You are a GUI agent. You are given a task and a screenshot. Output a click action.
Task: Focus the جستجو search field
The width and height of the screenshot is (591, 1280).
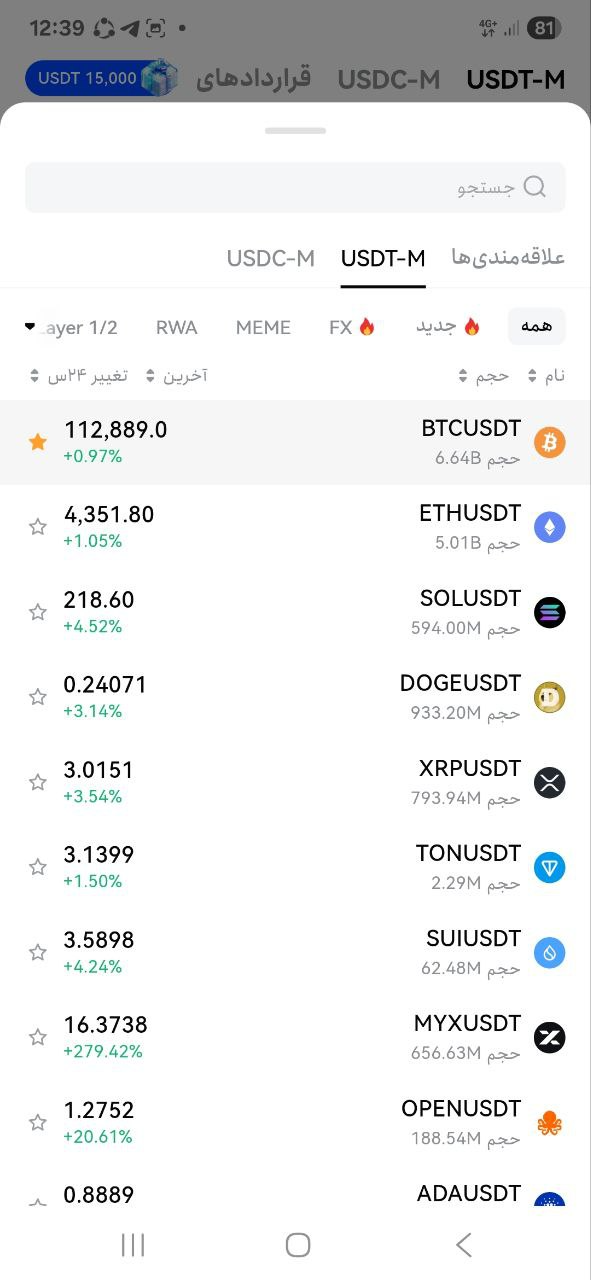coord(295,187)
